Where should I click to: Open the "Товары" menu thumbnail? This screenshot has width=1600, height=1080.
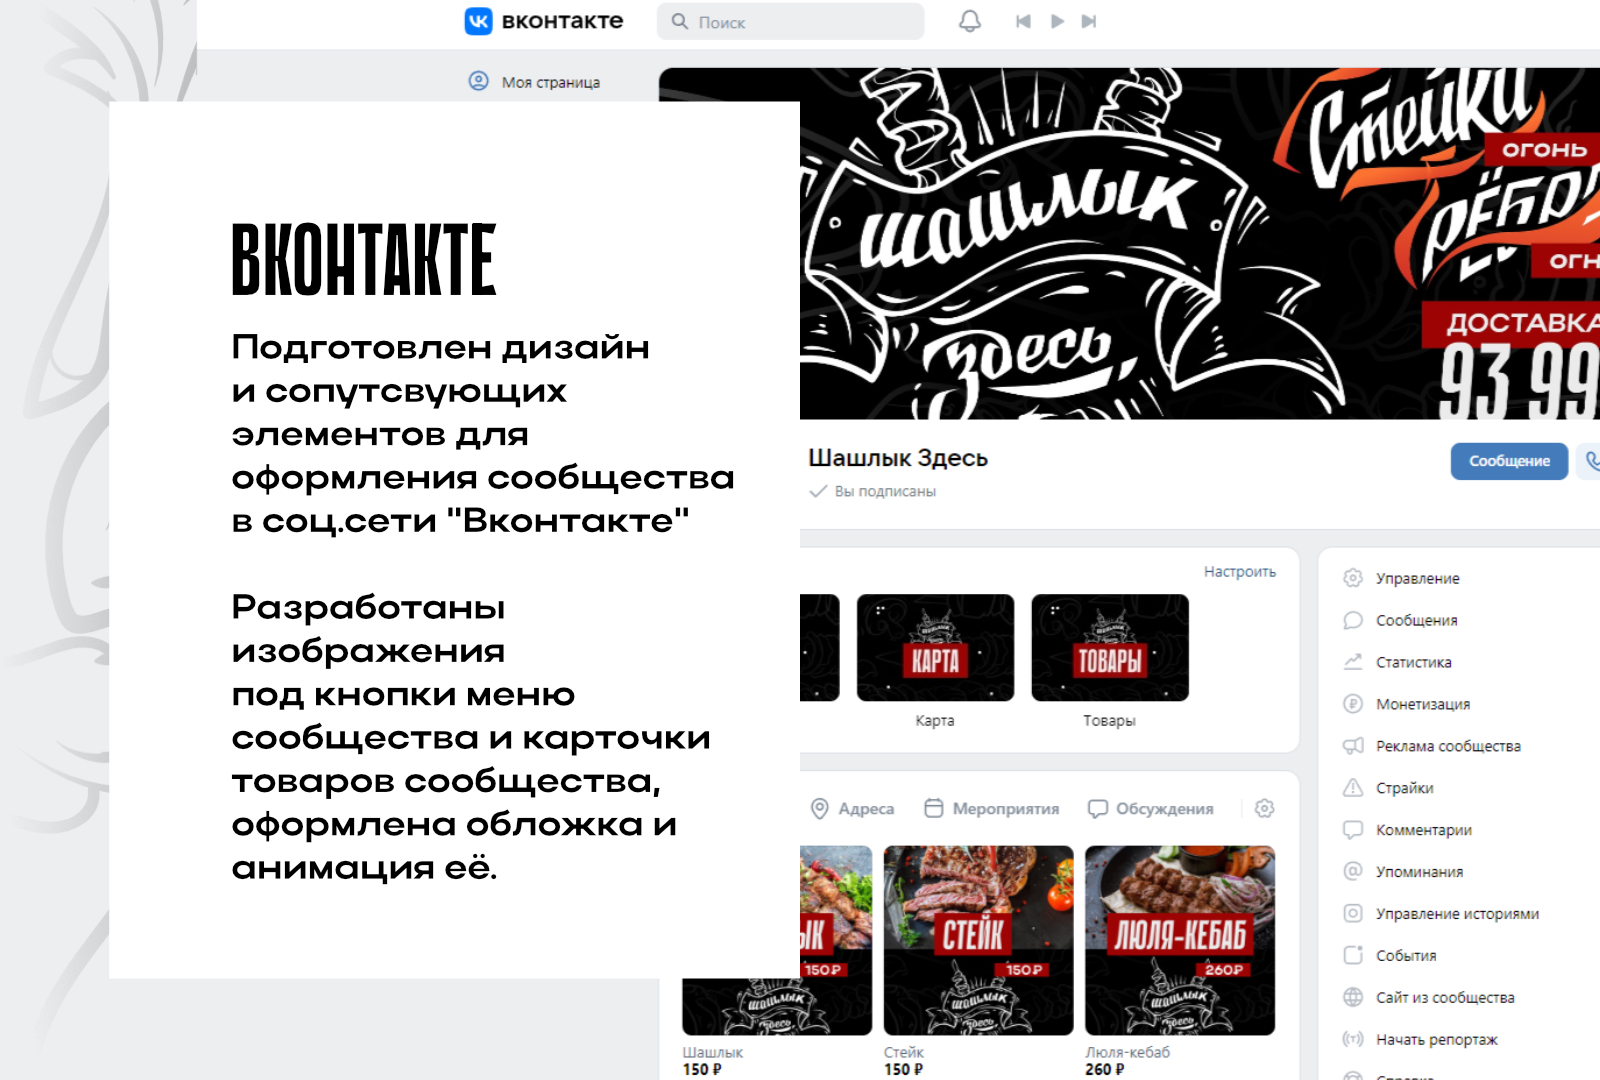(x=1109, y=648)
